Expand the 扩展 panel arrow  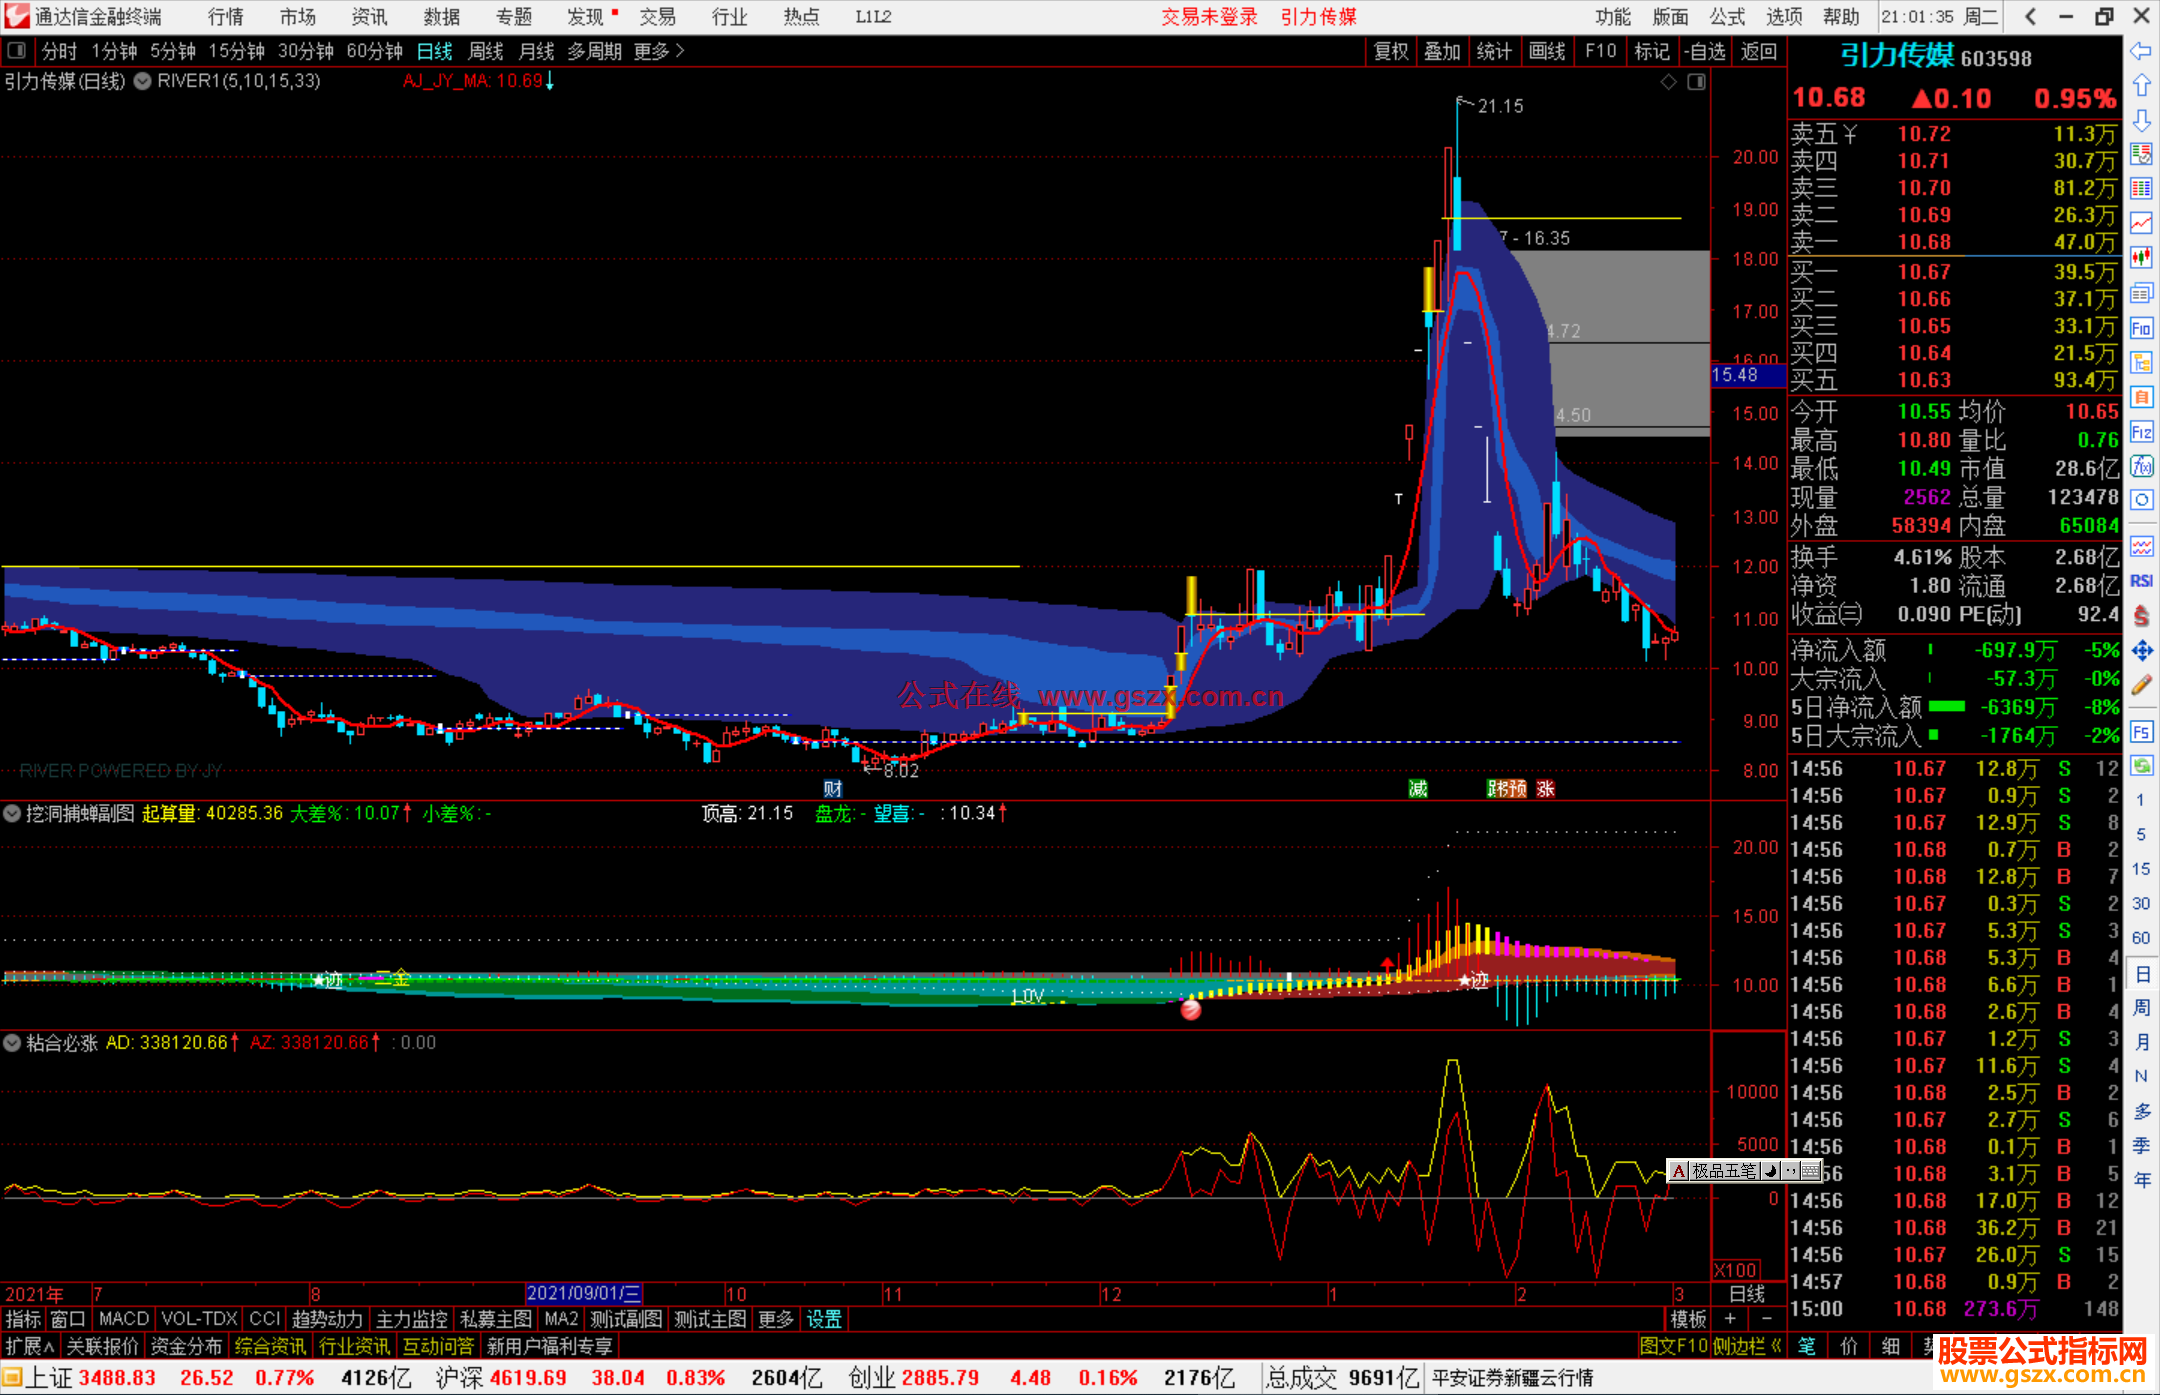[48, 1347]
